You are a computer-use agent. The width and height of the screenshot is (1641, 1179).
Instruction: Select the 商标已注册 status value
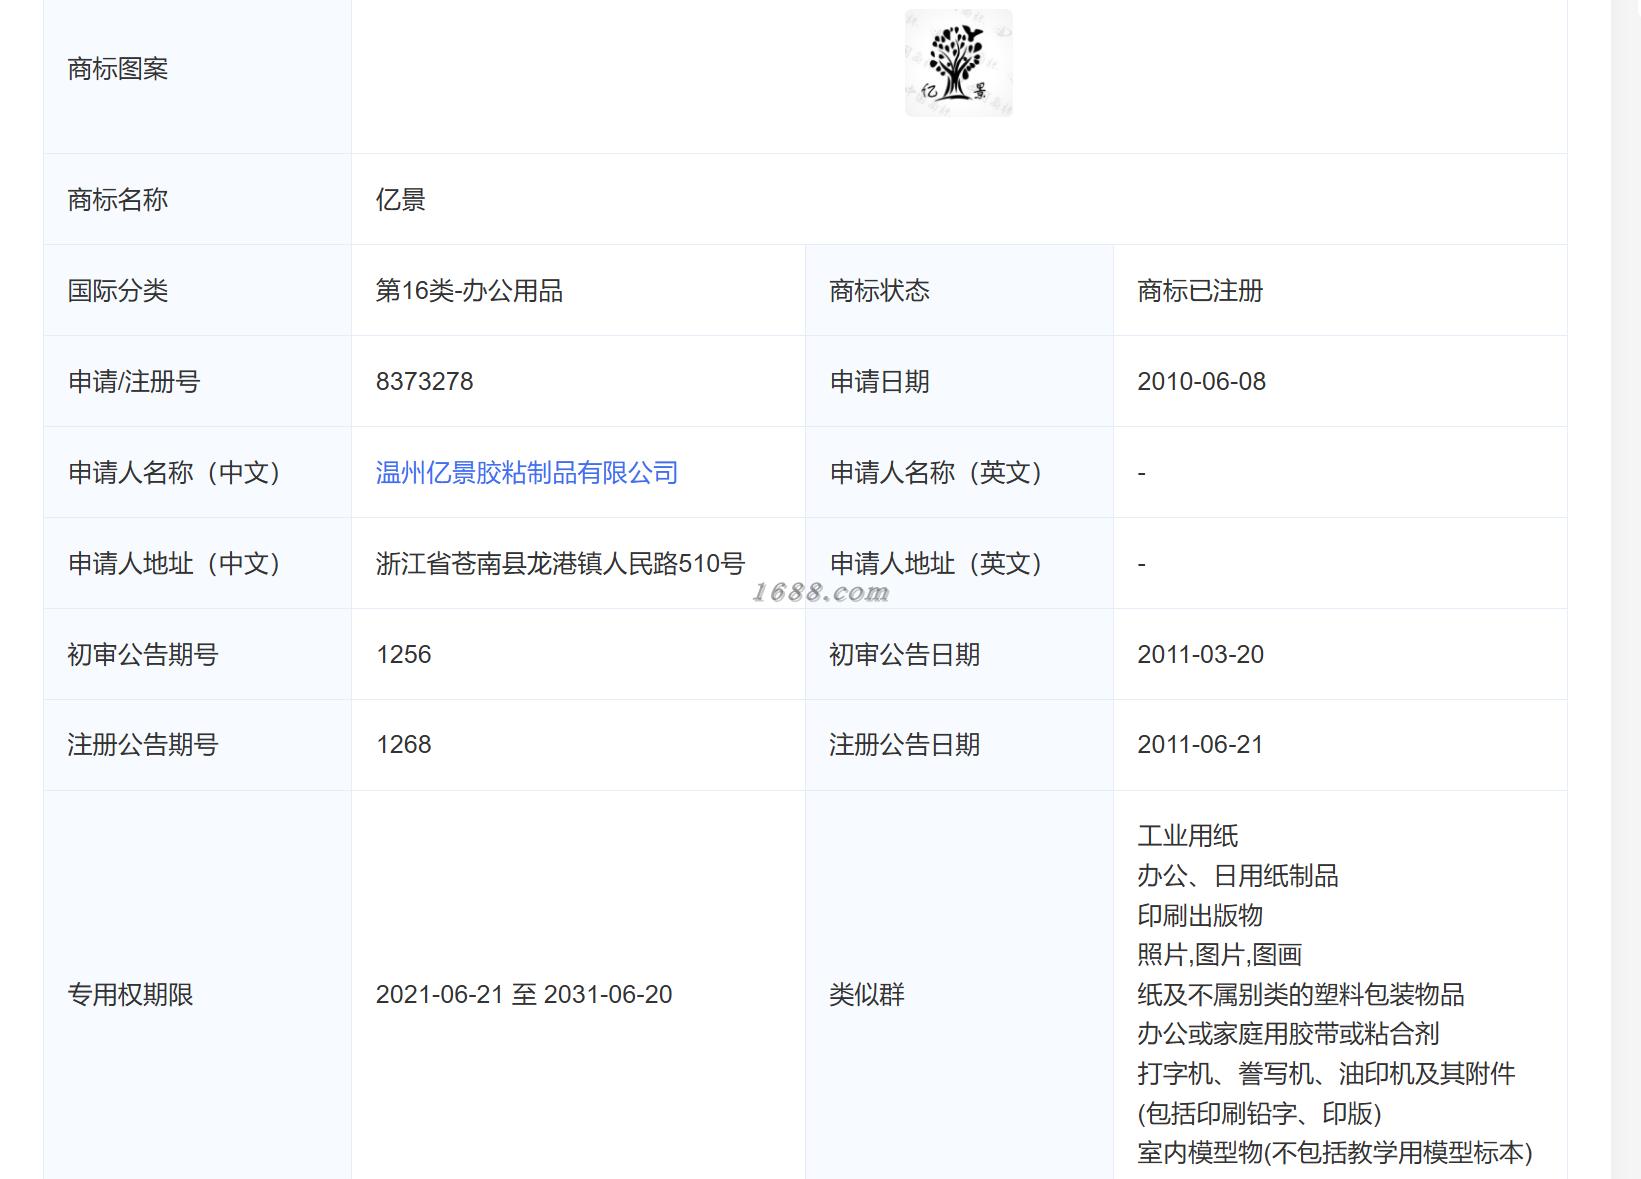coord(1200,290)
